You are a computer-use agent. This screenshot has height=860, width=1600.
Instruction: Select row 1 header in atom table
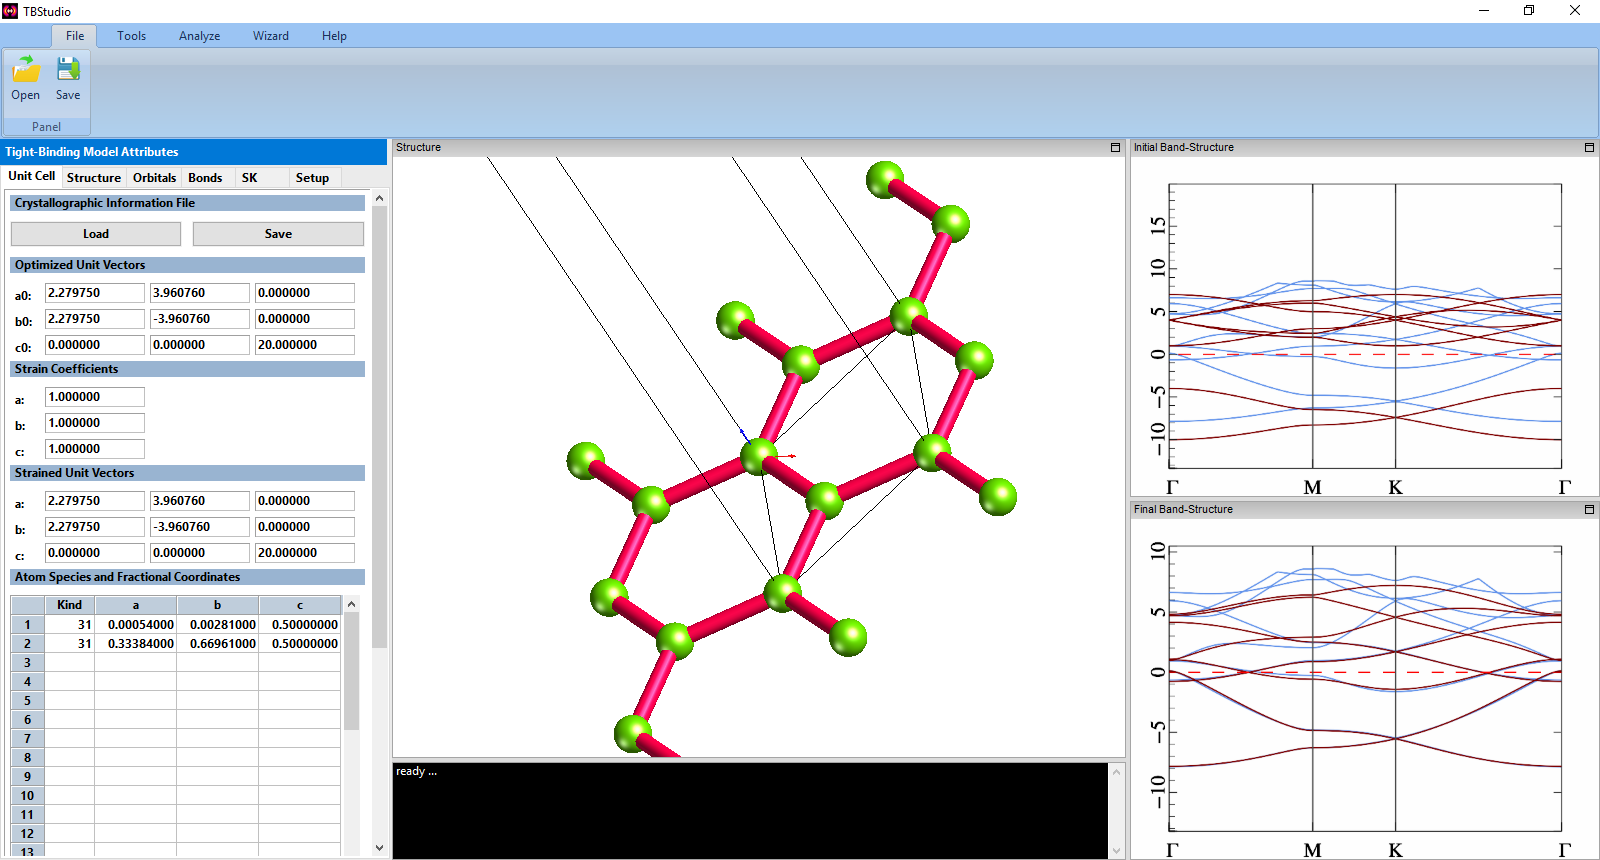[x=27, y=625]
